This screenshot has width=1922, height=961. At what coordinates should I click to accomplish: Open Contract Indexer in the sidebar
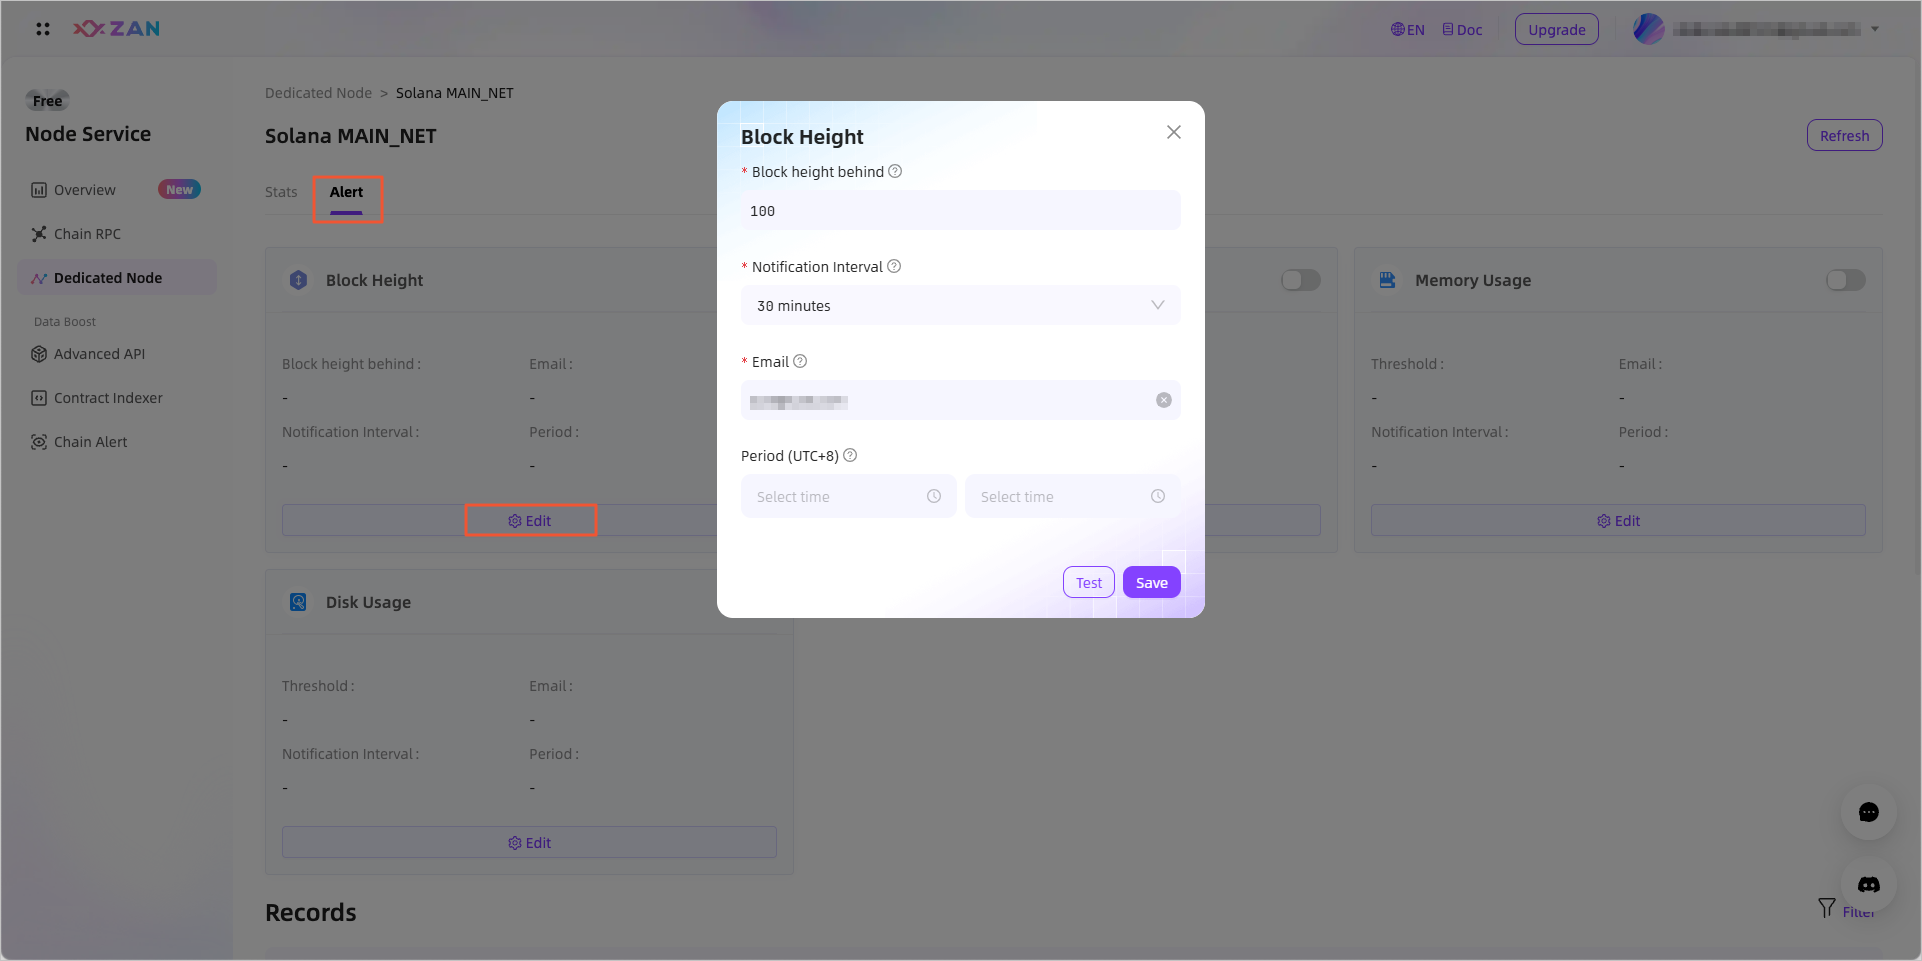pyautogui.click(x=97, y=398)
